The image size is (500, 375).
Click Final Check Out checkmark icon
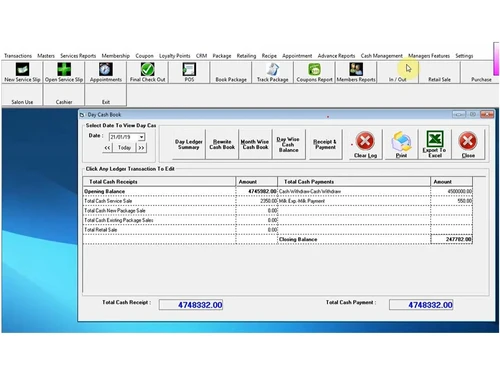tap(147, 69)
